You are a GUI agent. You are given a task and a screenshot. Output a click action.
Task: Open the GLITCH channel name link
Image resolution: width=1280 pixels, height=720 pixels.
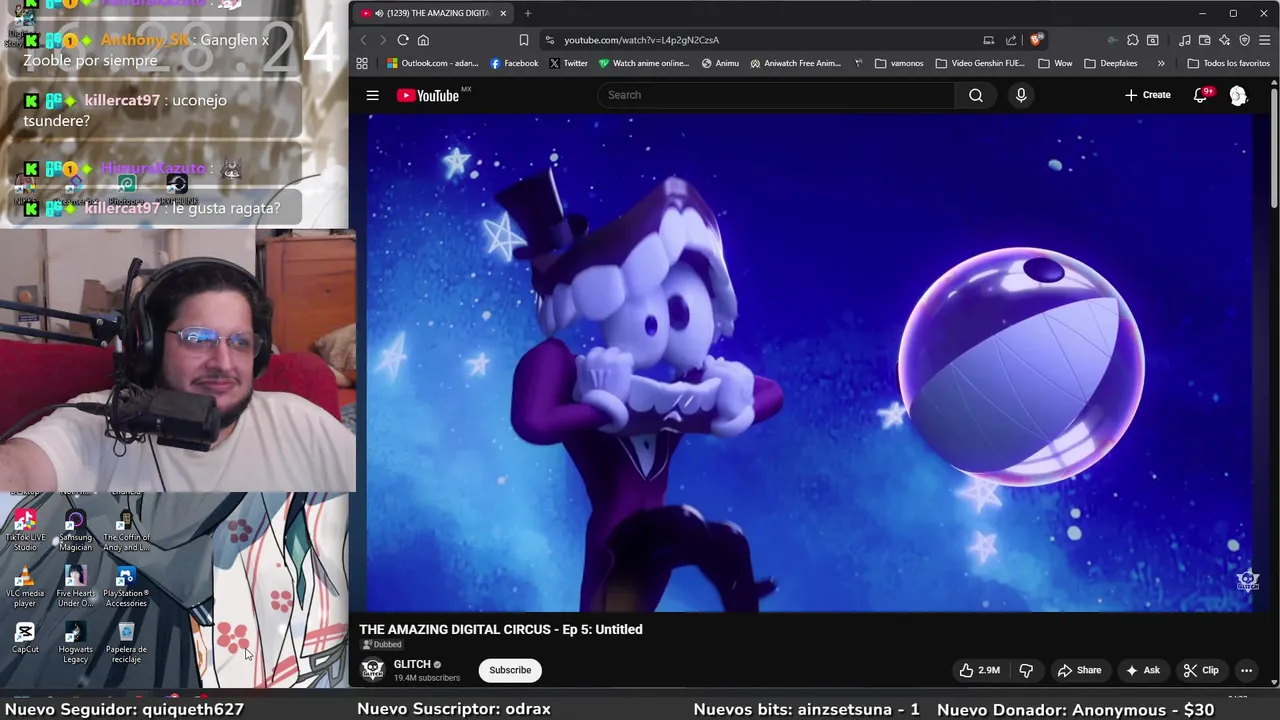pyautogui.click(x=412, y=664)
